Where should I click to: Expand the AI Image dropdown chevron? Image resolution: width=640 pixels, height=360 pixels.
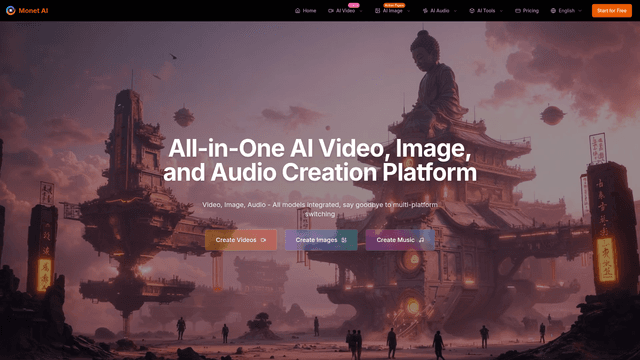tap(409, 11)
